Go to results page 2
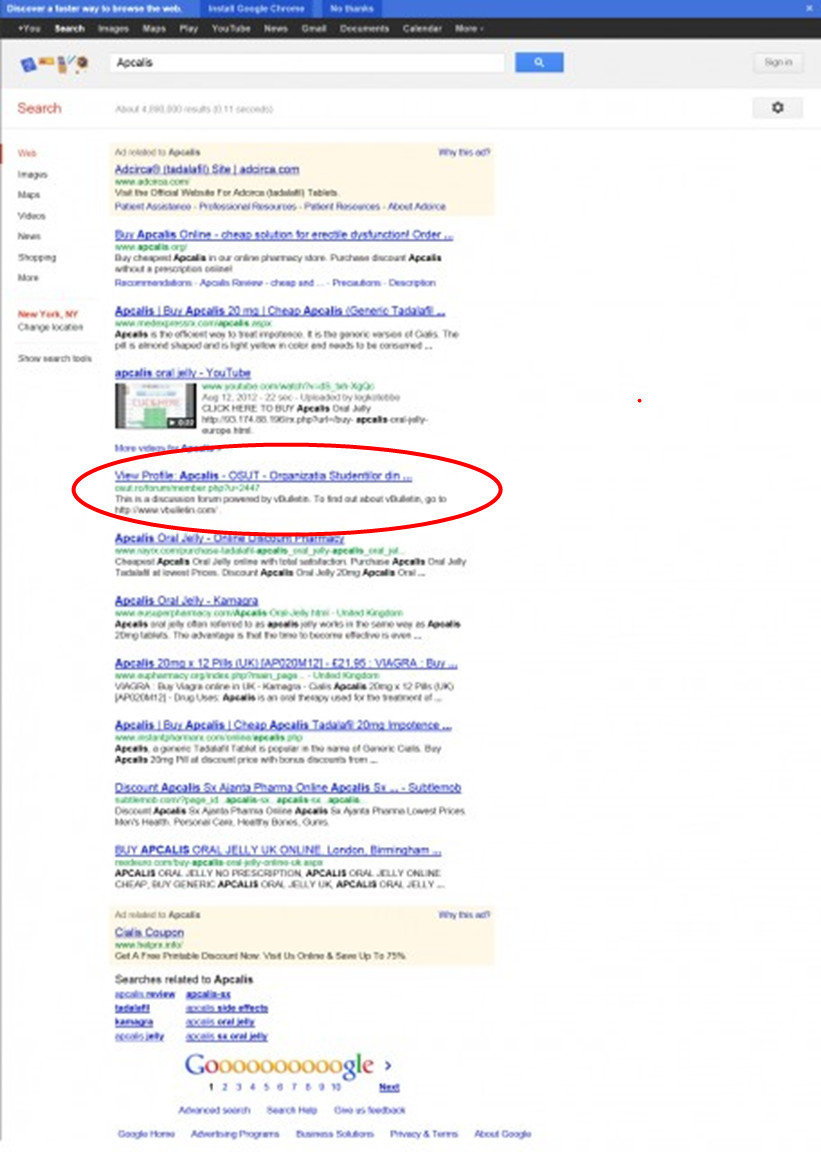The width and height of the screenshot is (821, 1152). tap(225, 1087)
